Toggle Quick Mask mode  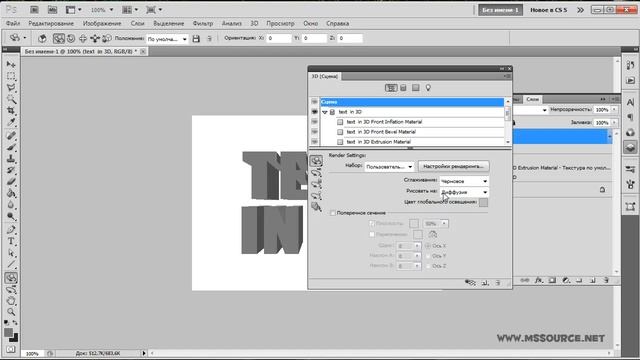[x=11, y=350]
